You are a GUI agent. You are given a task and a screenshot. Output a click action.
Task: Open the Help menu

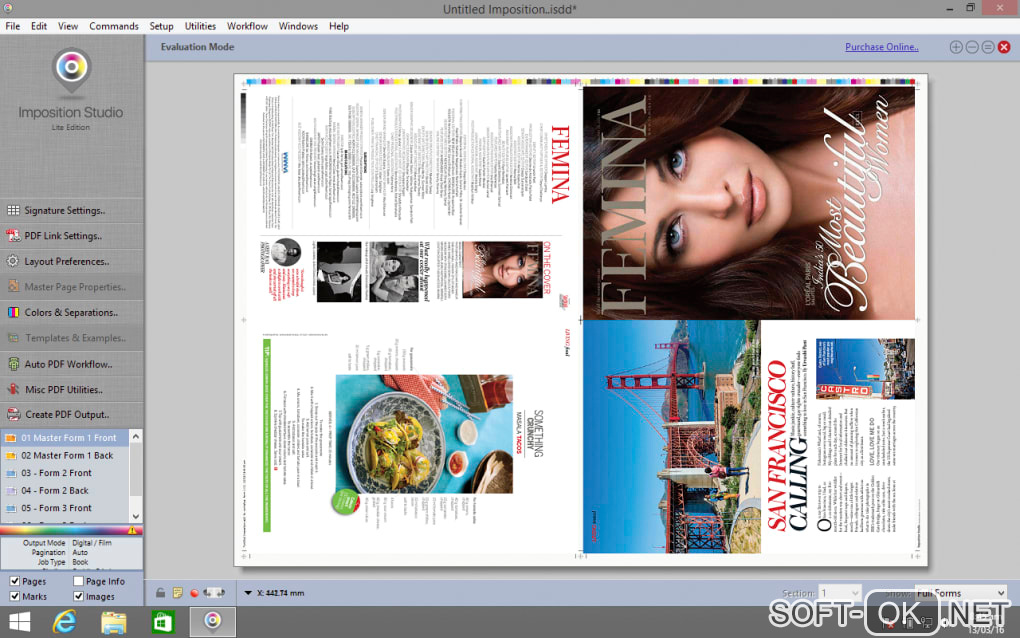[339, 26]
